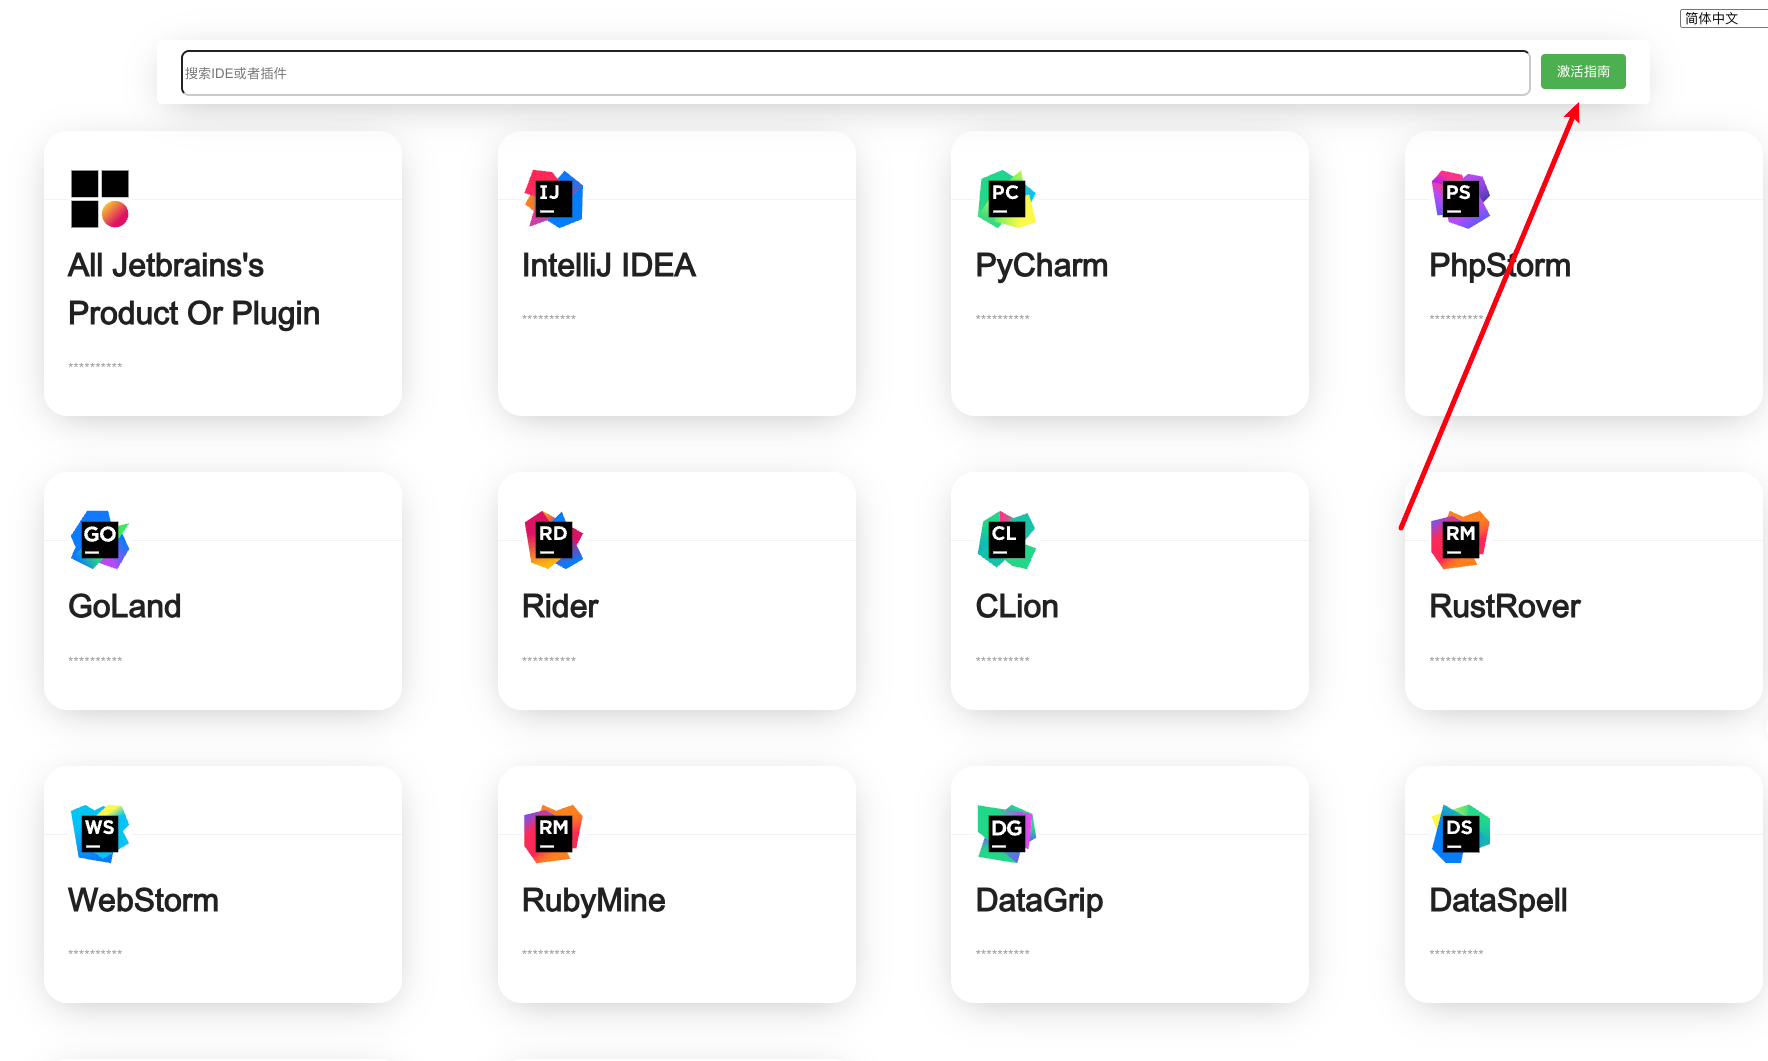Copy the masked asterisk key under RustRover
The height and width of the screenshot is (1061, 1768).
[1457, 660]
